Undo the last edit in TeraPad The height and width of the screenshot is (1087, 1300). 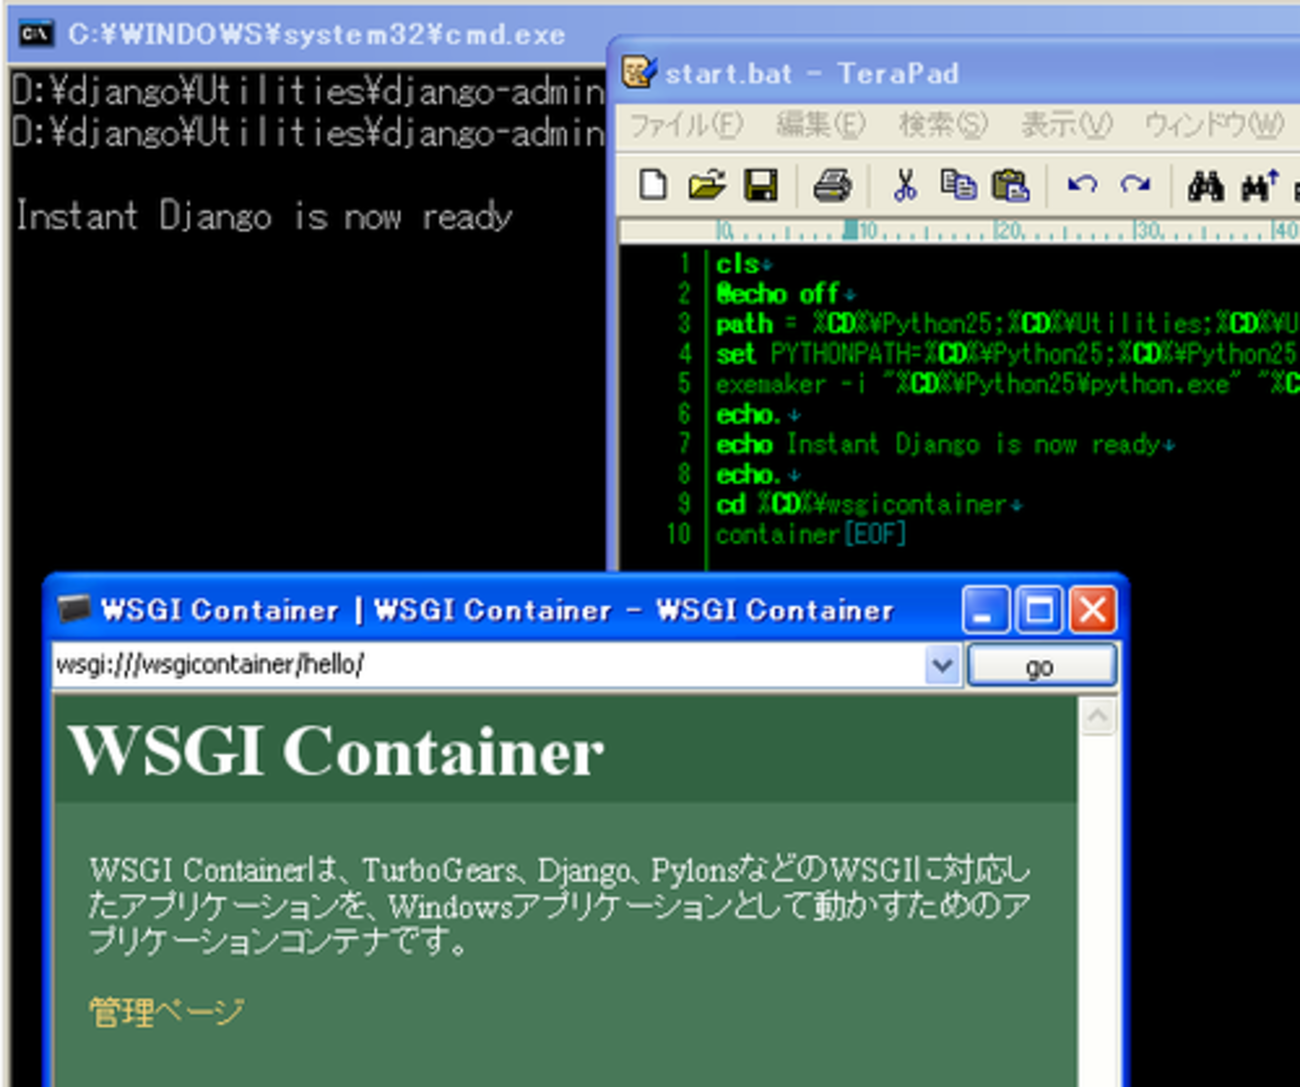[x=1082, y=185]
